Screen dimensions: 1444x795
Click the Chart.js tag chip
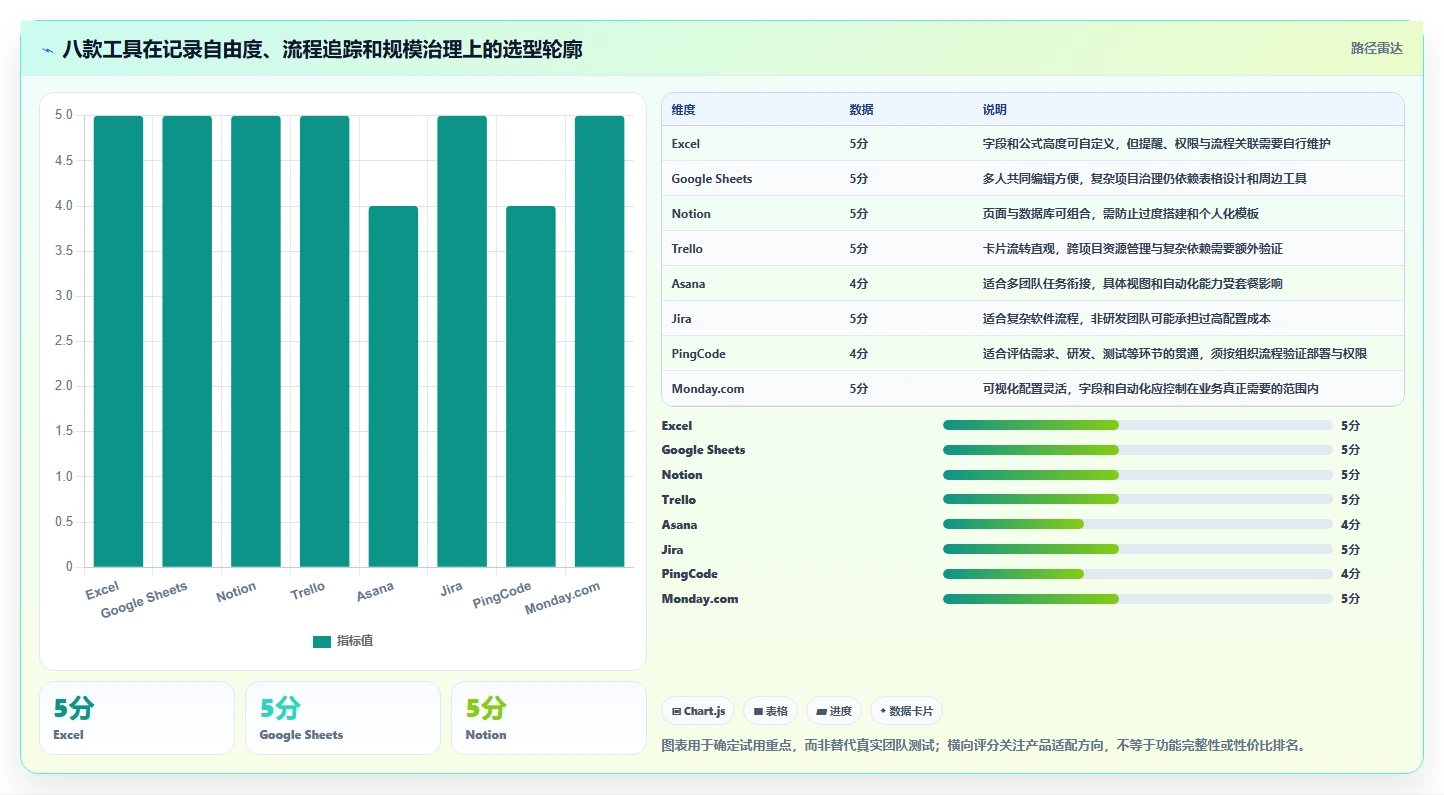pos(698,711)
